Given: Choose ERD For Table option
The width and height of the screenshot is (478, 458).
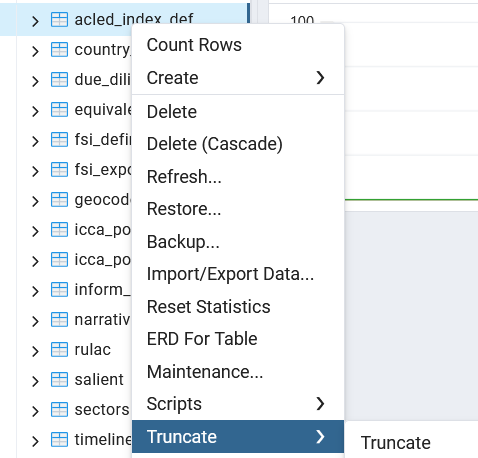Looking at the screenshot, I should click(x=238, y=339).
